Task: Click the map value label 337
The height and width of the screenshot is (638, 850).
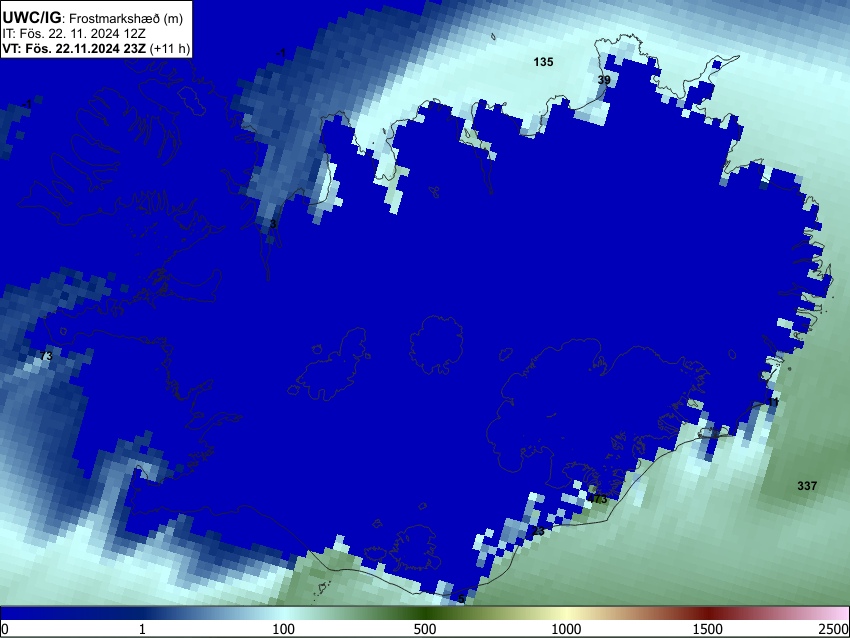Action: (807, 486)
